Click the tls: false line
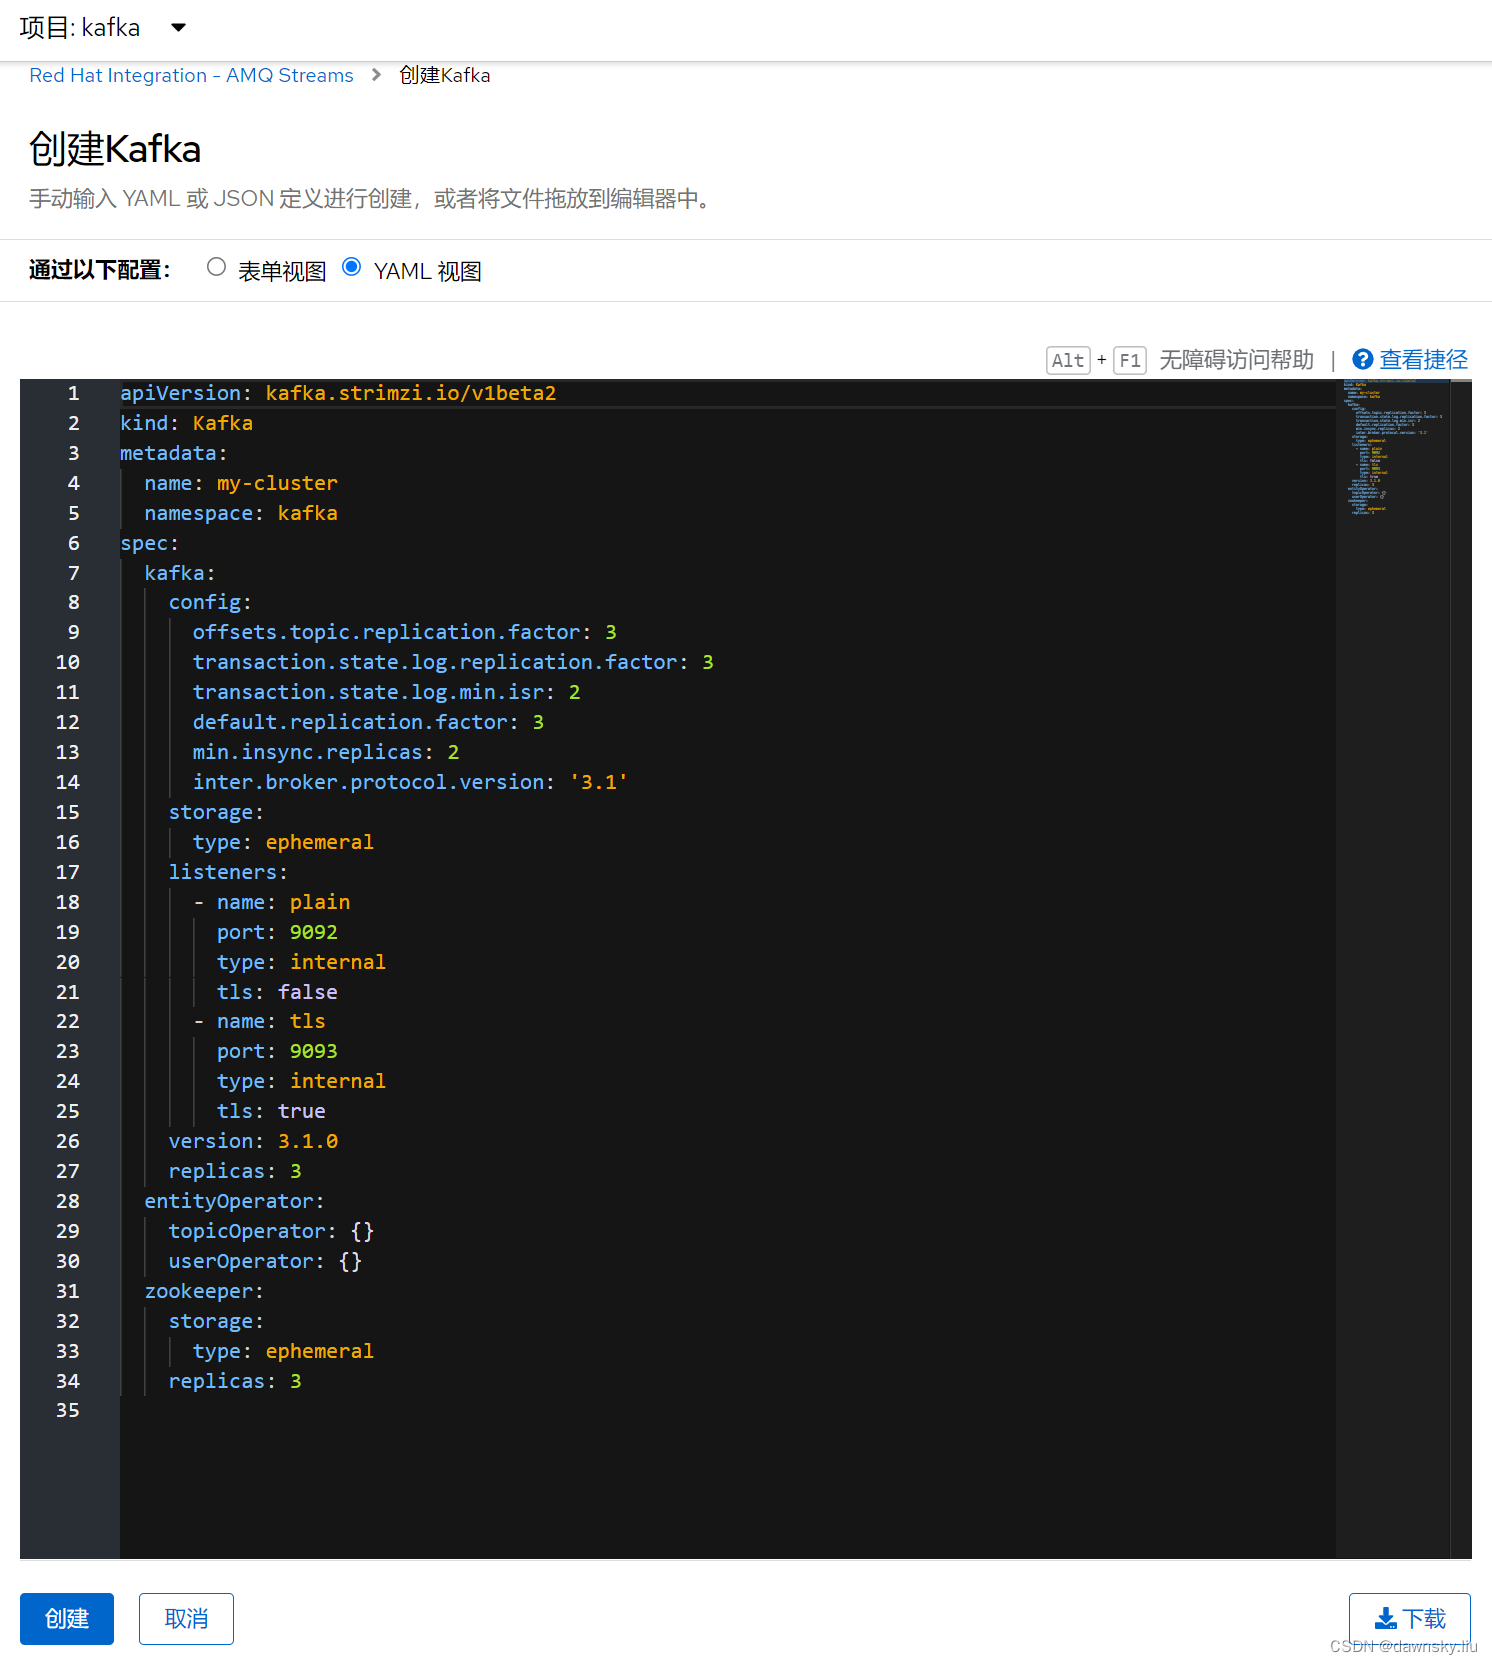 (277, 992)
